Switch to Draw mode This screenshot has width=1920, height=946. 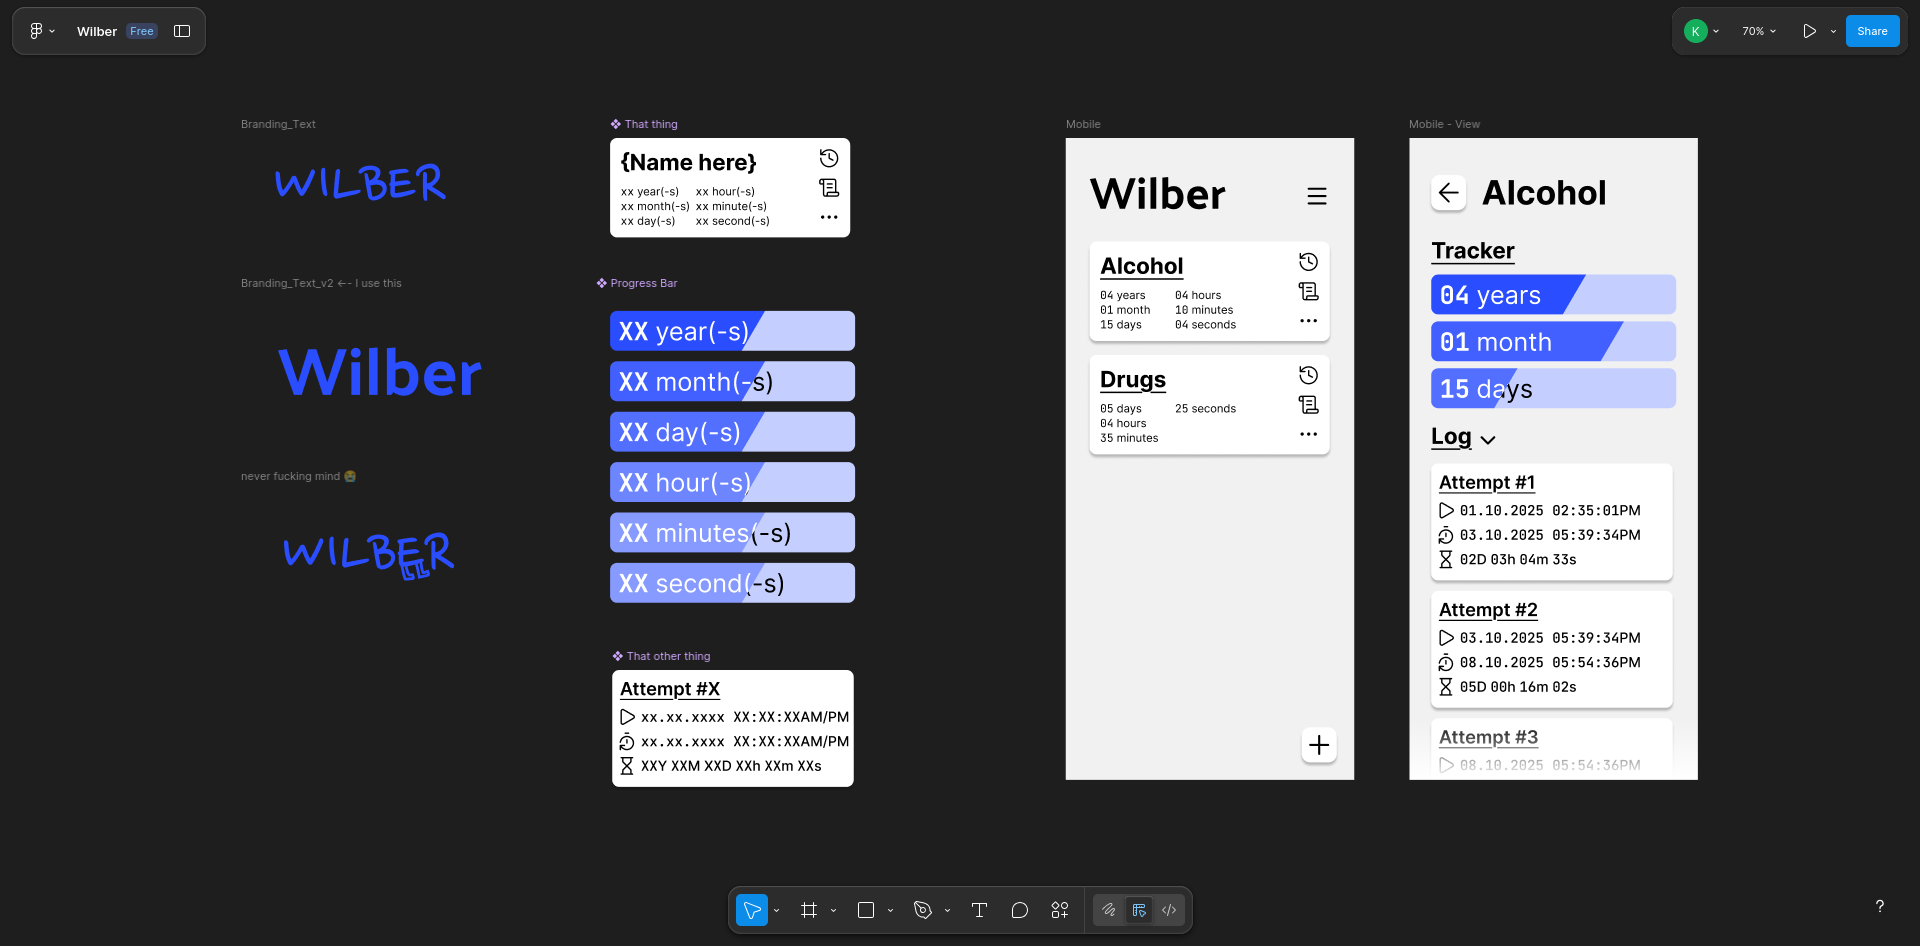[x=1109, y=910]
